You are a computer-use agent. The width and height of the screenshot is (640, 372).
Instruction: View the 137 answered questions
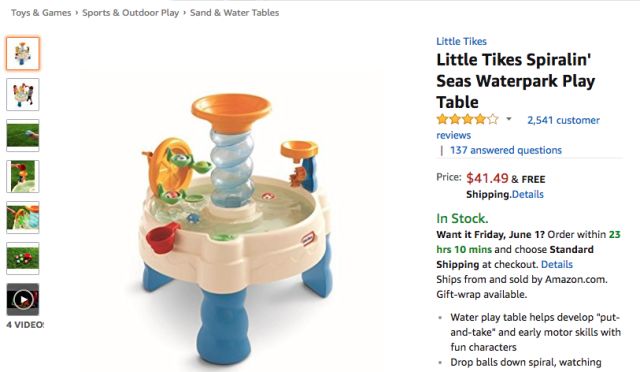click(506, 150)
